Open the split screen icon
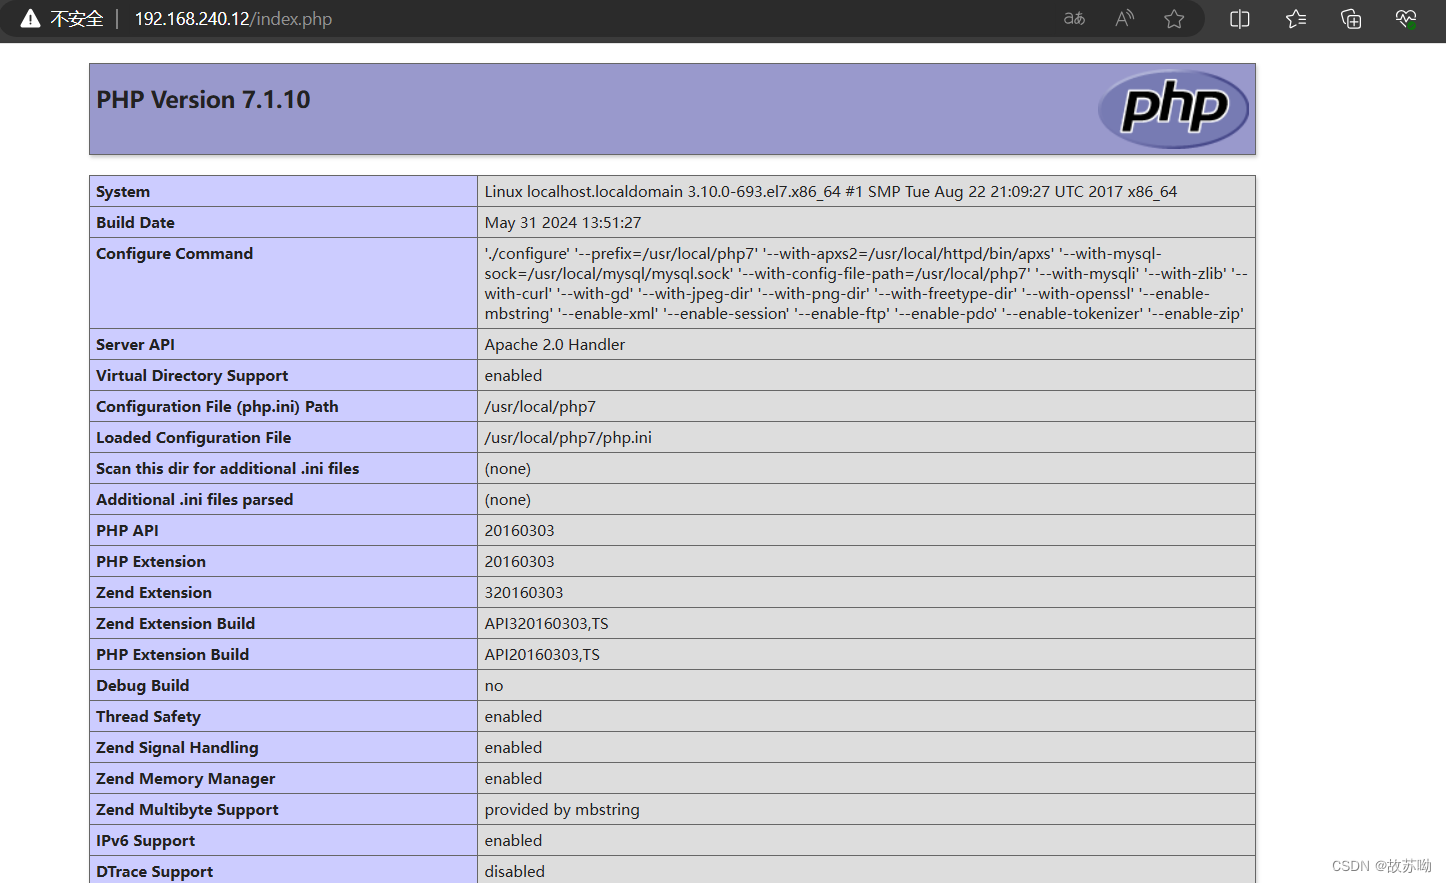1446x883 pixels. click(x=1240, y=18)
